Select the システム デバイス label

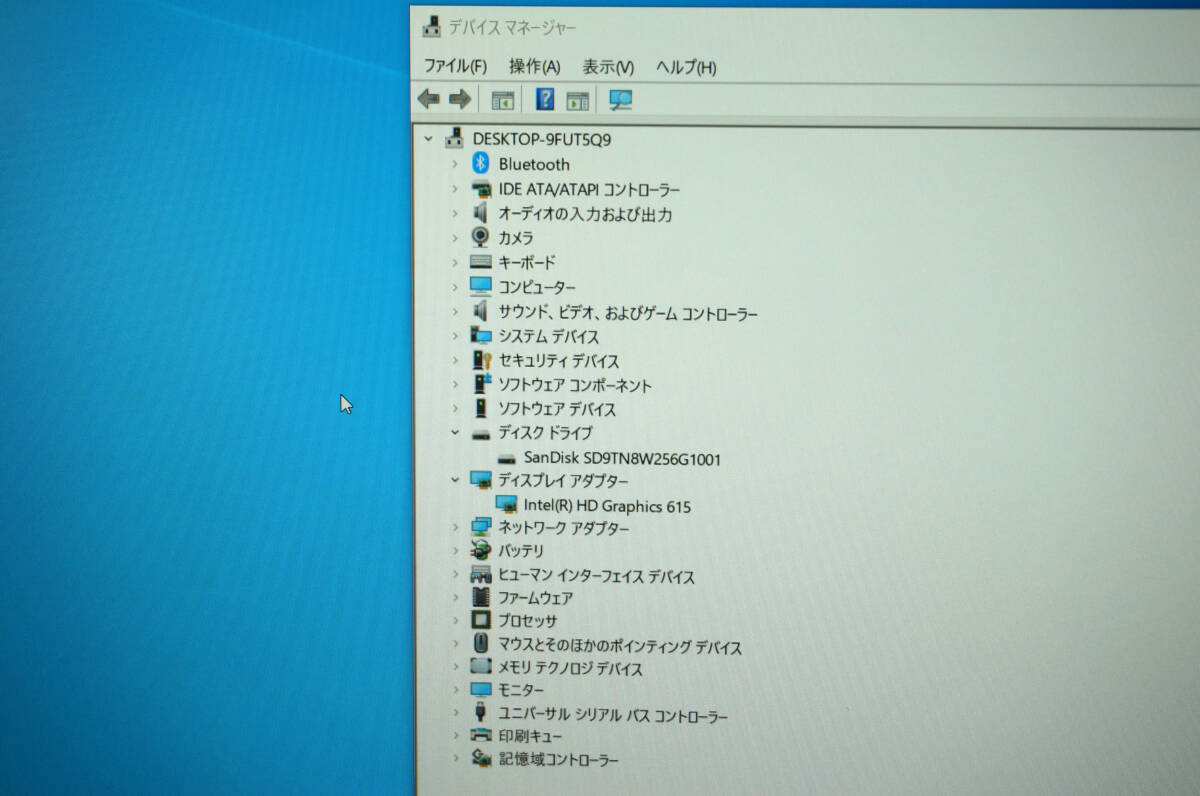click(548, 337)
